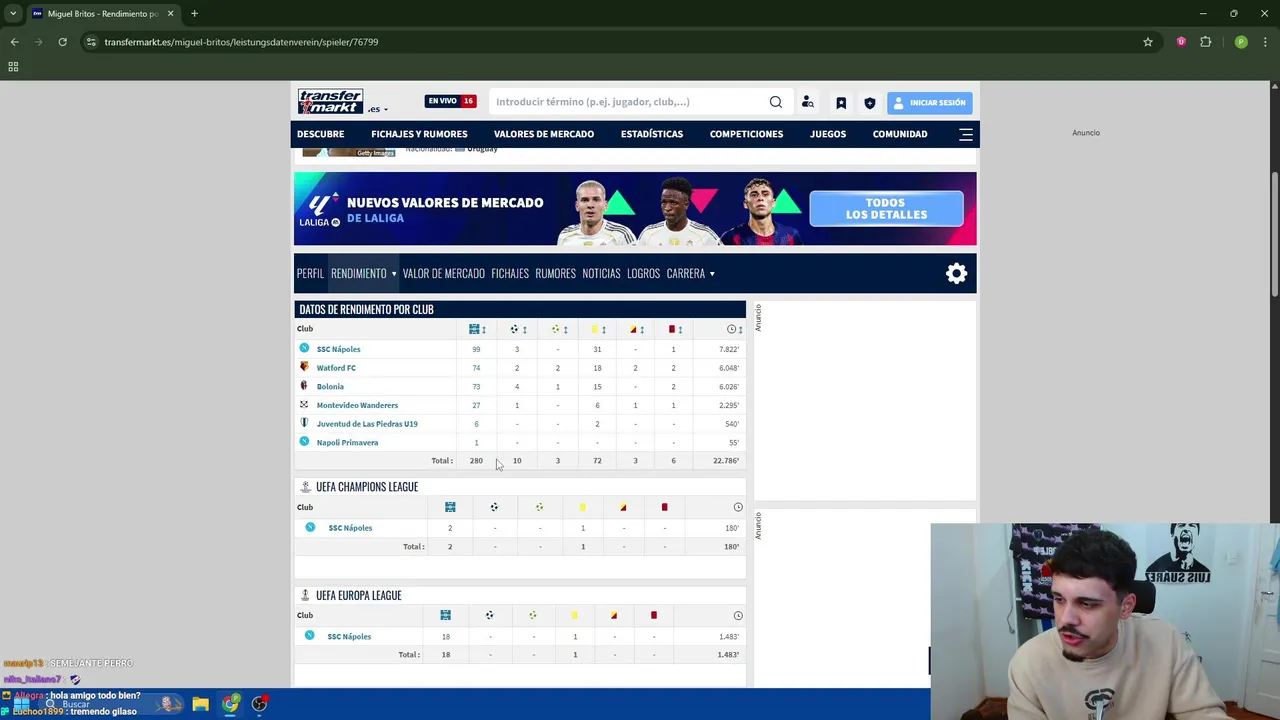Switch to the RUMORES tab

click(x=555, y=274)
